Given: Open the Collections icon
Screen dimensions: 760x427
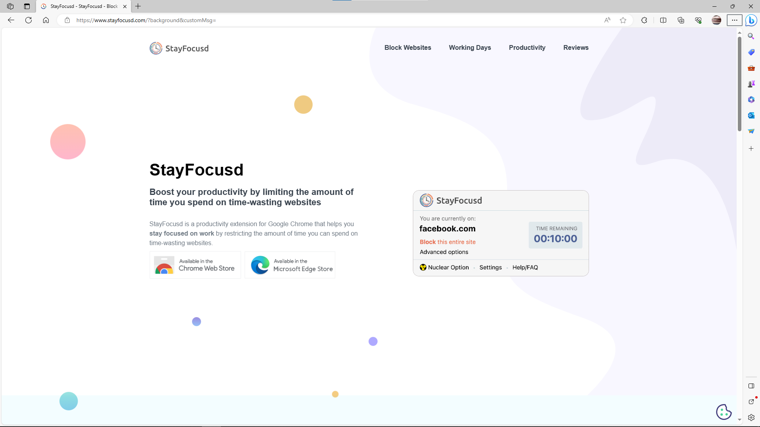Looking at the screenshot, I should [x=681, y=20].
